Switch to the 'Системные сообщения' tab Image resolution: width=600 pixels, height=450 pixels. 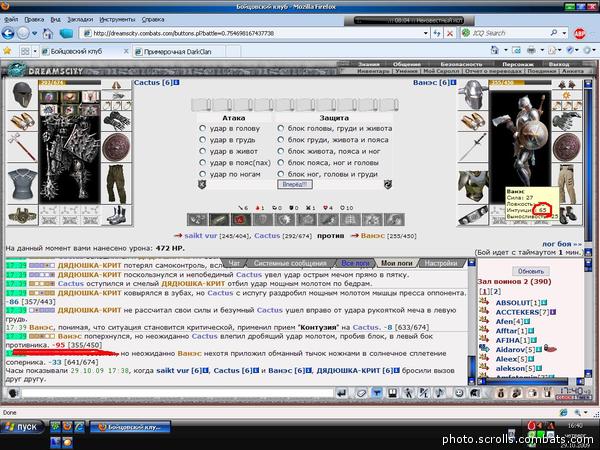point(290,263)
